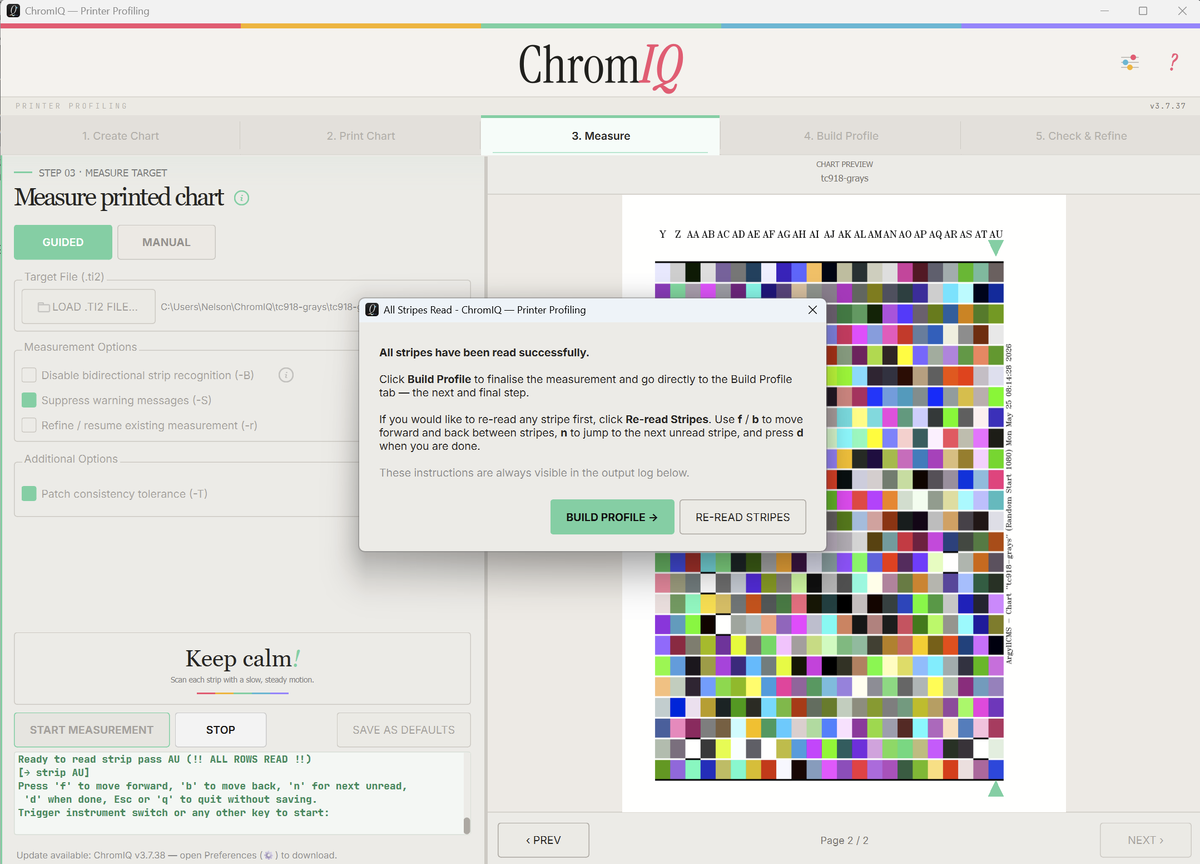Viewport: 1200px width, 864px height.
Task: Click the output log scrollbar
Action: pyautogui.click(x=466, y=825)
